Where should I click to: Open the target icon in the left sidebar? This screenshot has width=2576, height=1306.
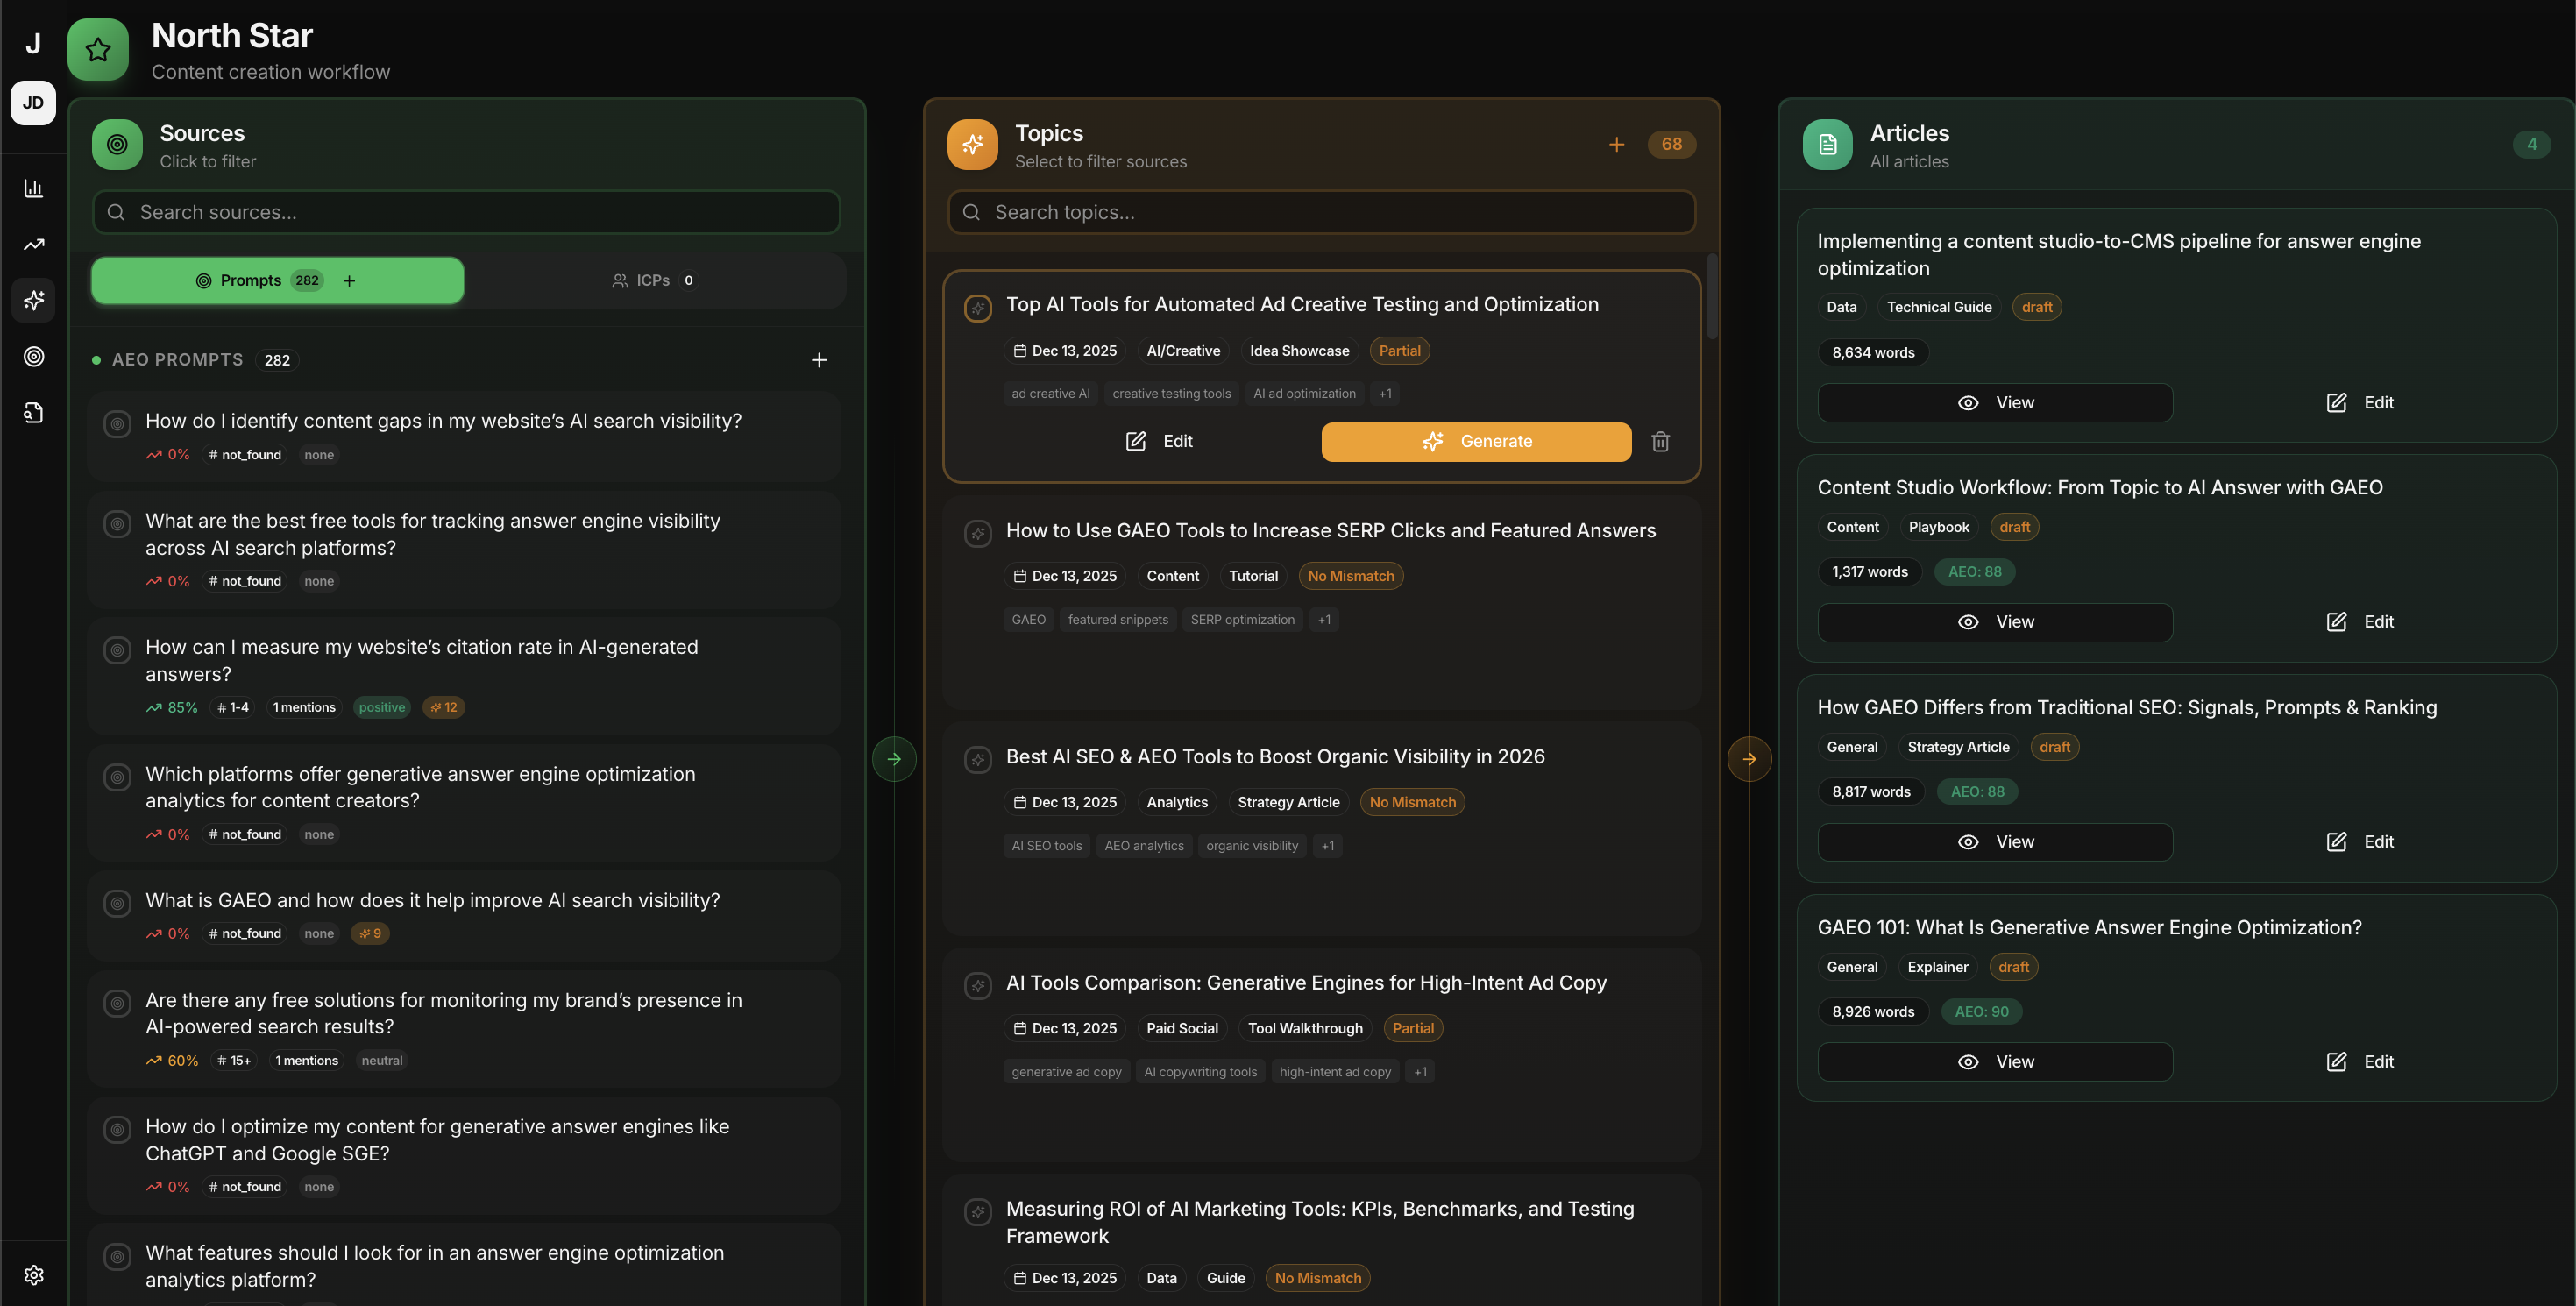coord(33,356)
